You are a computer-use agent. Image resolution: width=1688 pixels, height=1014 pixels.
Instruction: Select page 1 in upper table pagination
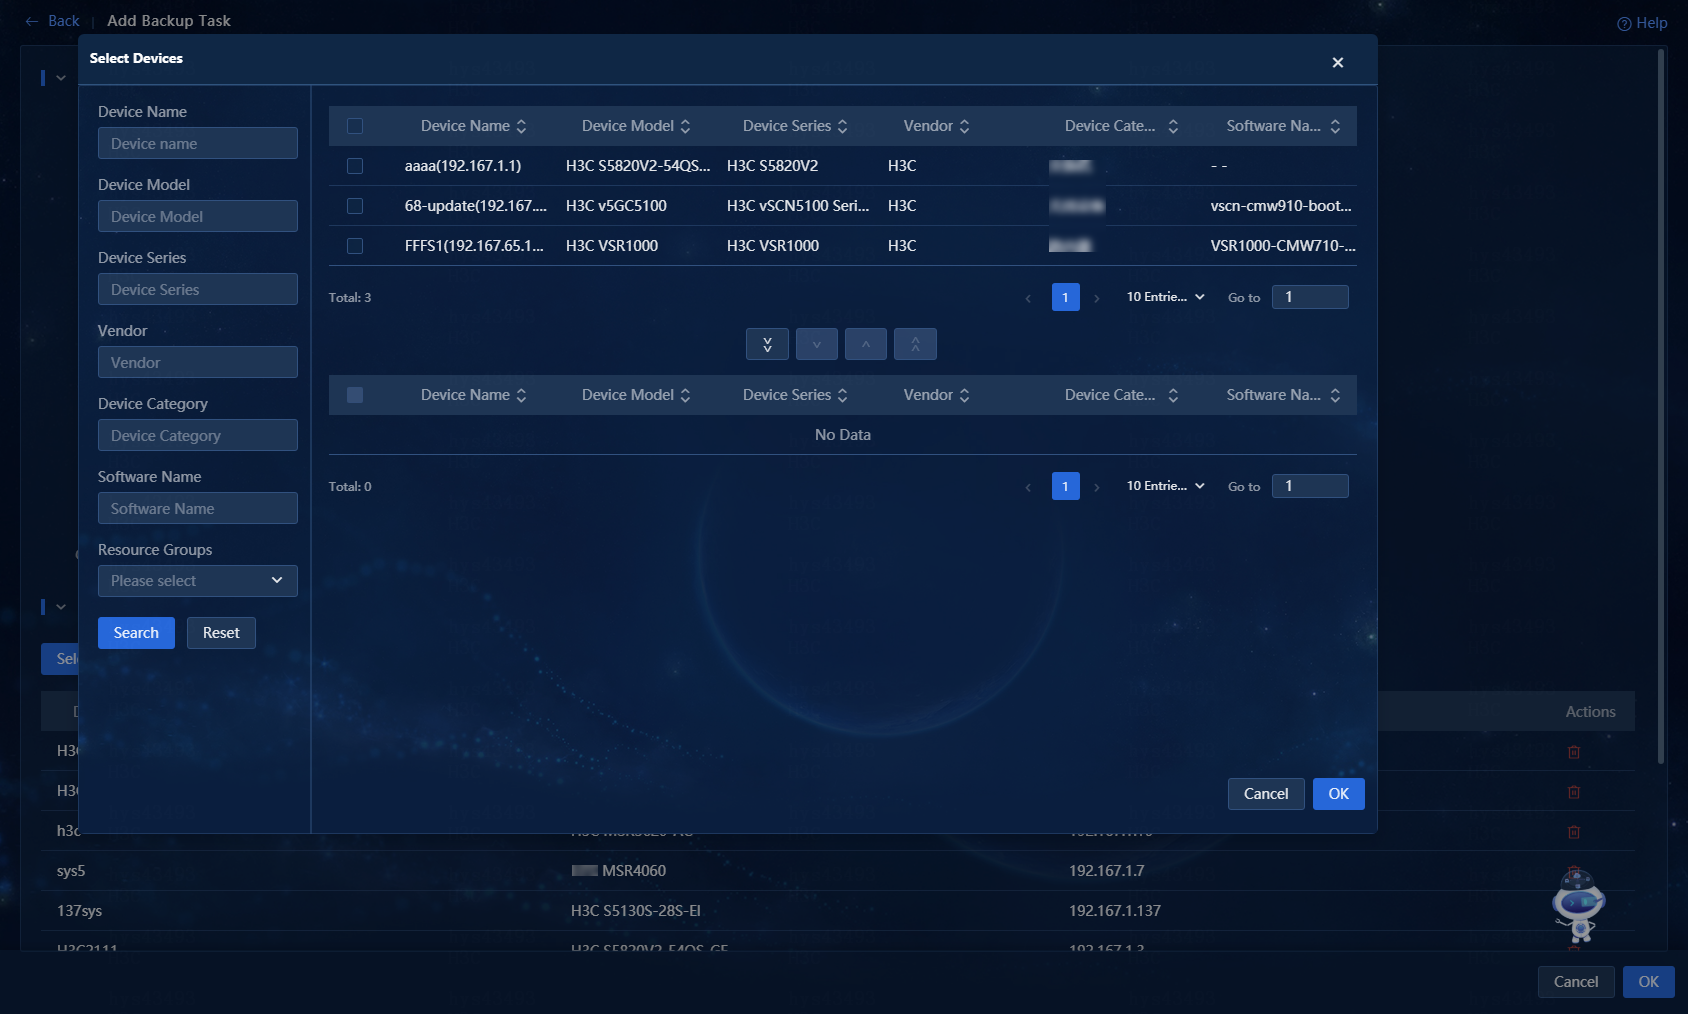pos(1066,297)
